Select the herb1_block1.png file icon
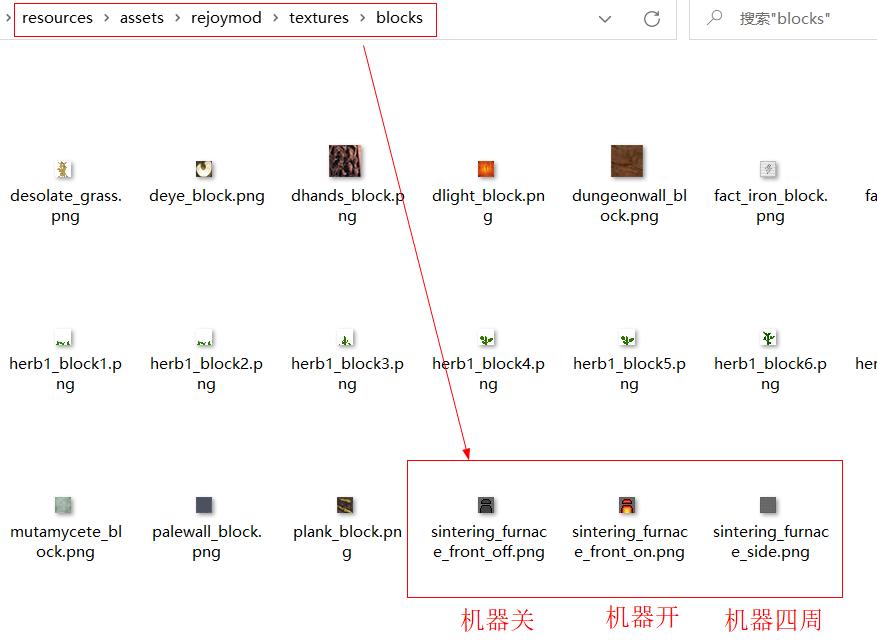 64,338
